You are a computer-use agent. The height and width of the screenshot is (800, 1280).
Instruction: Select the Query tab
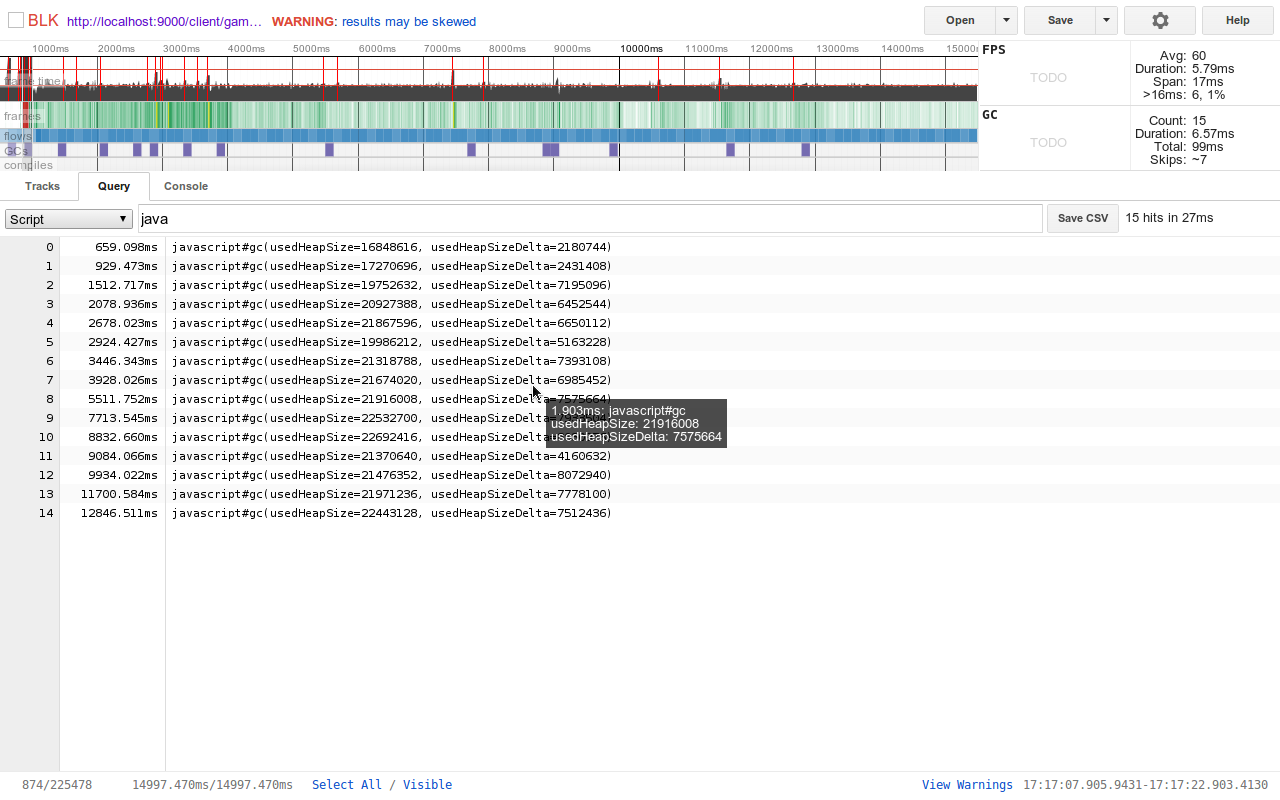114,186
